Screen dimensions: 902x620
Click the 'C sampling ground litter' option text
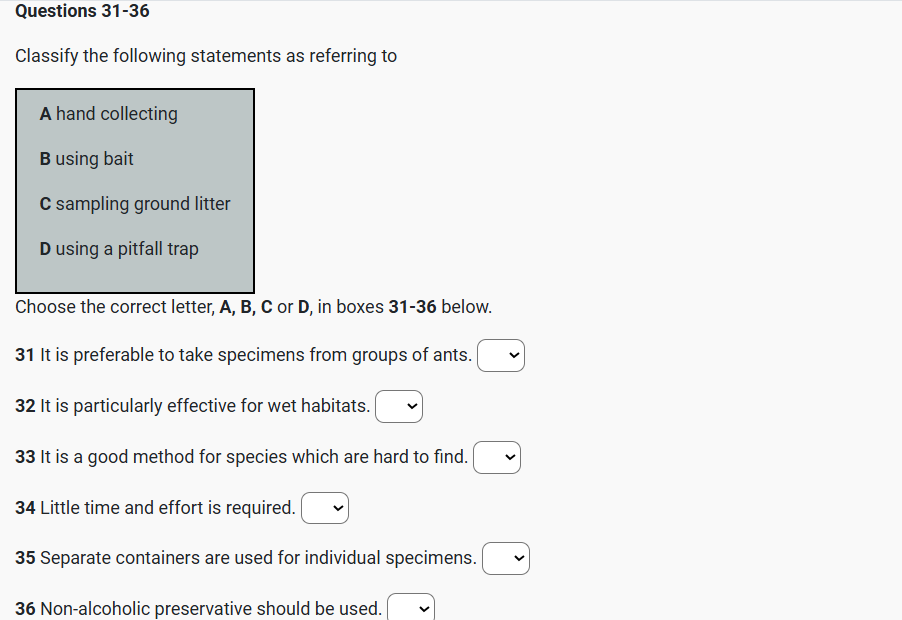click(x=135, y=204)
